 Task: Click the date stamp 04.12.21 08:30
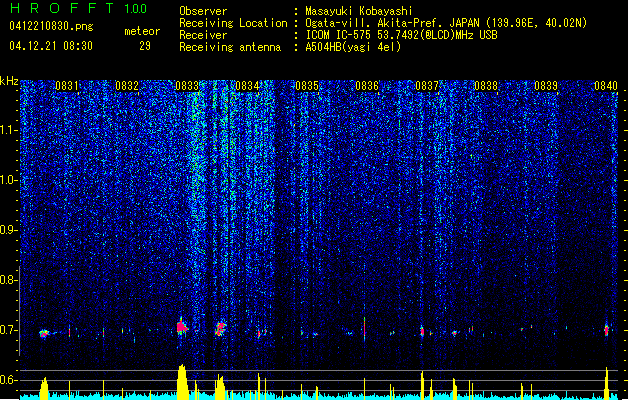coord(51,46)
